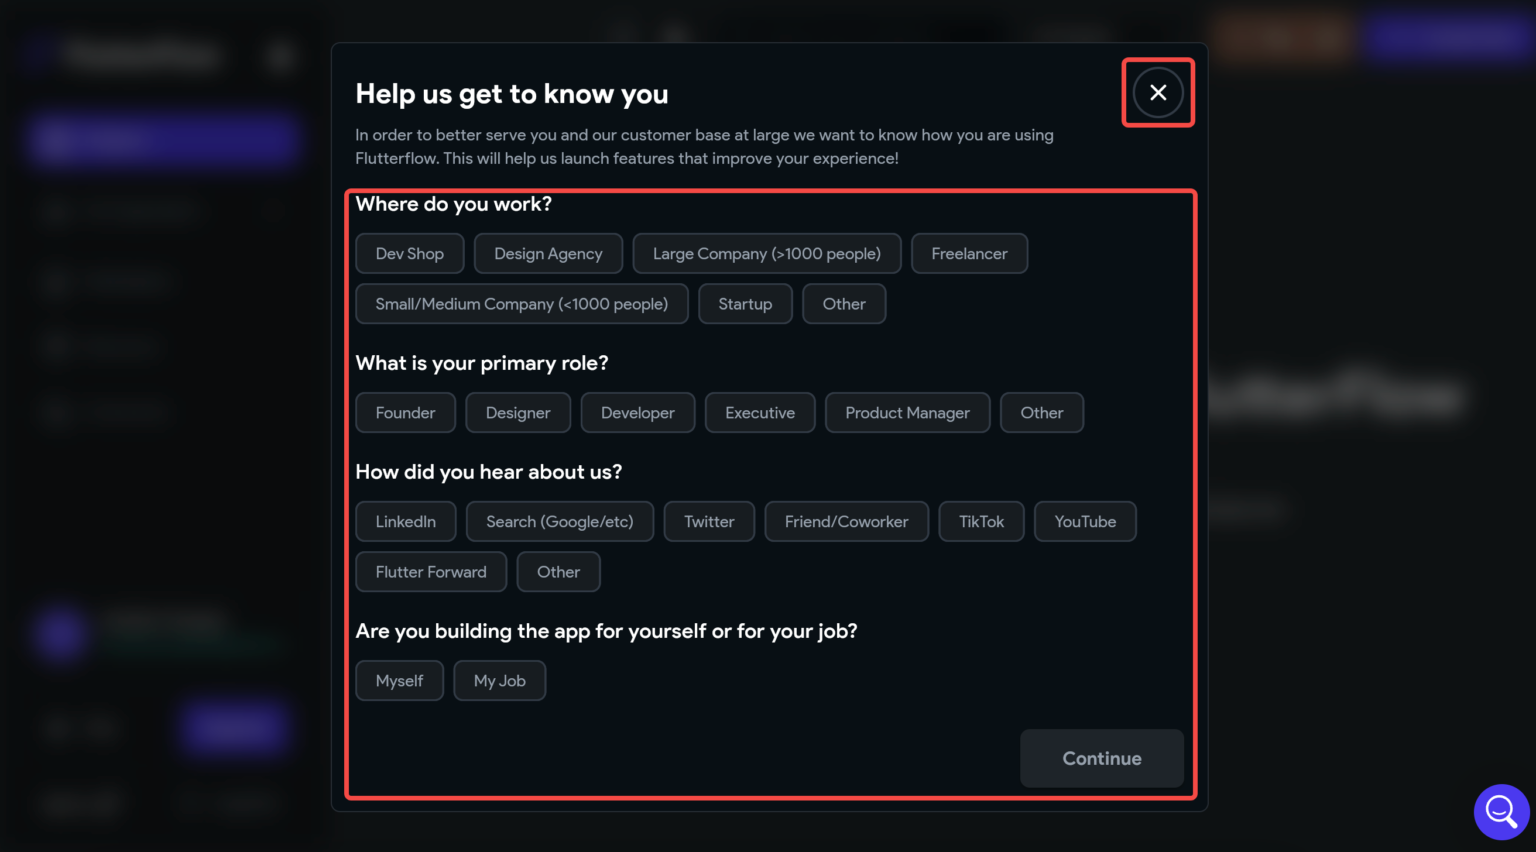Screen dimensions: 1536x852
Task: Select LinkedIn as referral source
Action: [406, 522]
